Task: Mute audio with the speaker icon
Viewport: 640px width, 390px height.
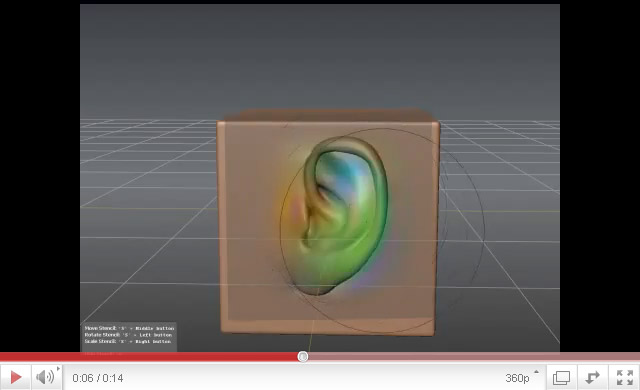Action: pyautogui.click(x=44, y=377)
